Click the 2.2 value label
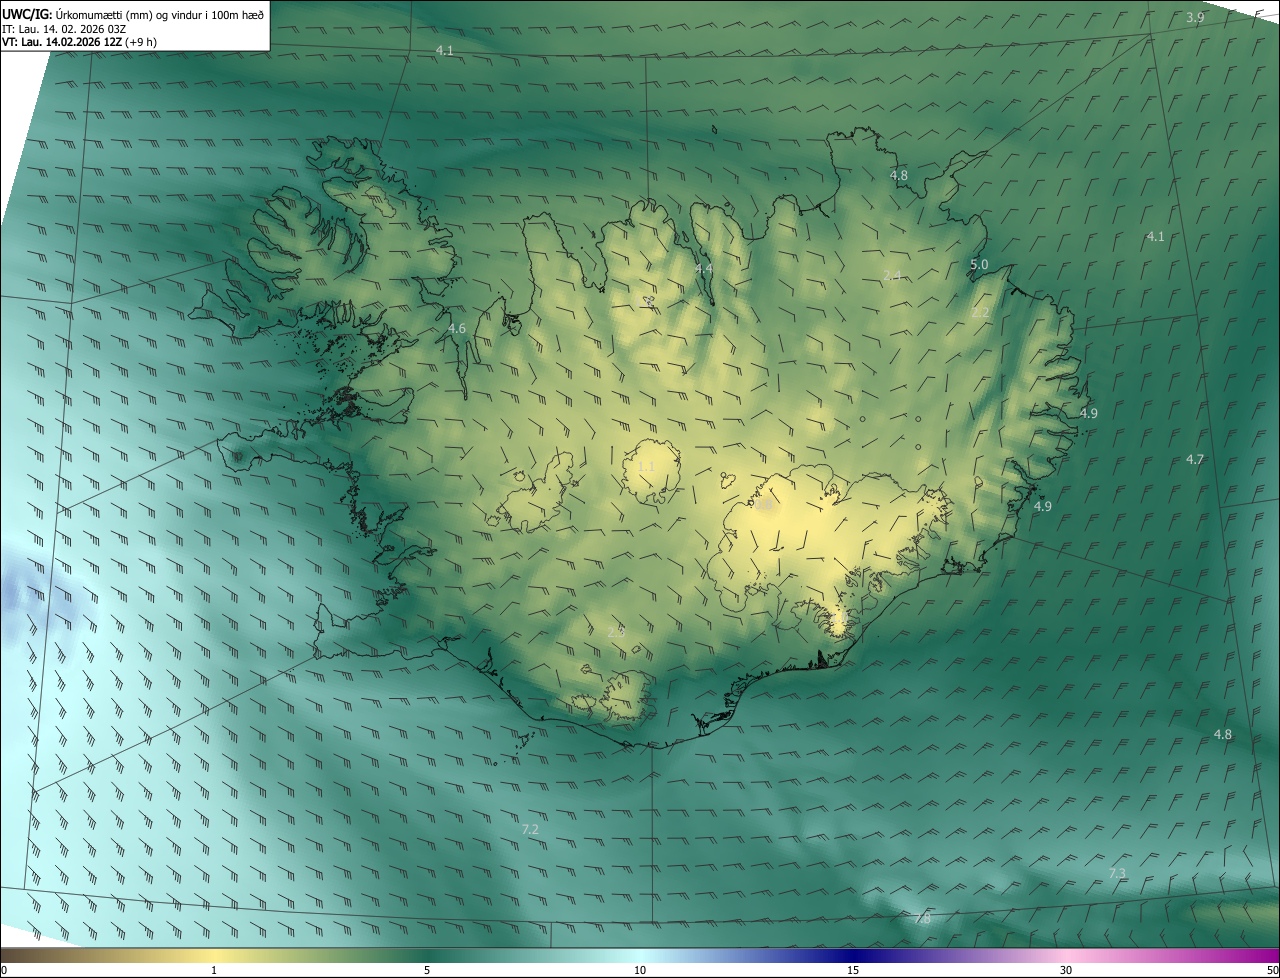This screenshot has height=978, width=1280. [980, 313]
